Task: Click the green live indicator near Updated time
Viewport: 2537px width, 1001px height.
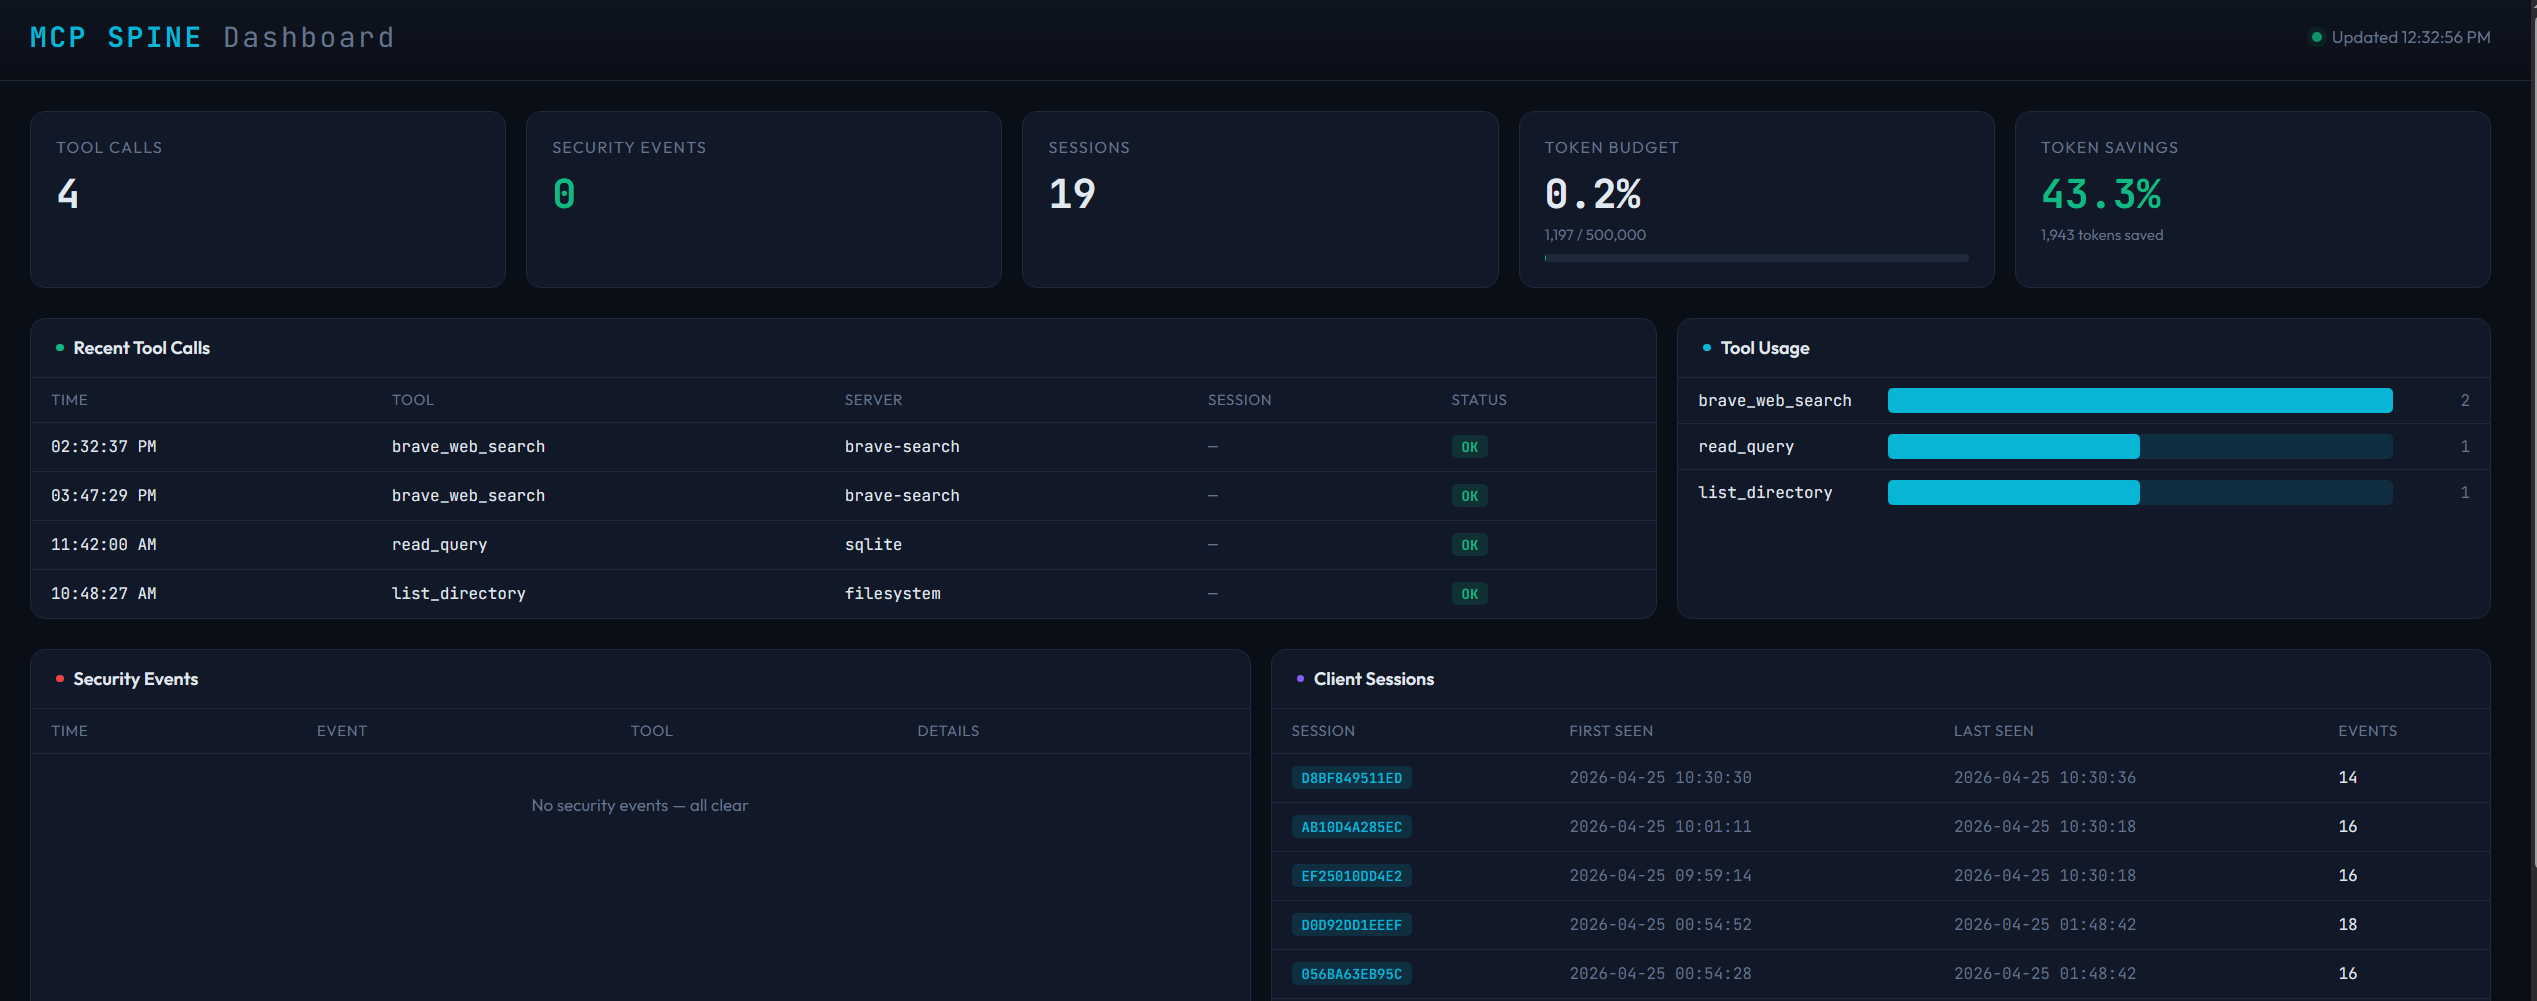Action: tap(2316, 37)
